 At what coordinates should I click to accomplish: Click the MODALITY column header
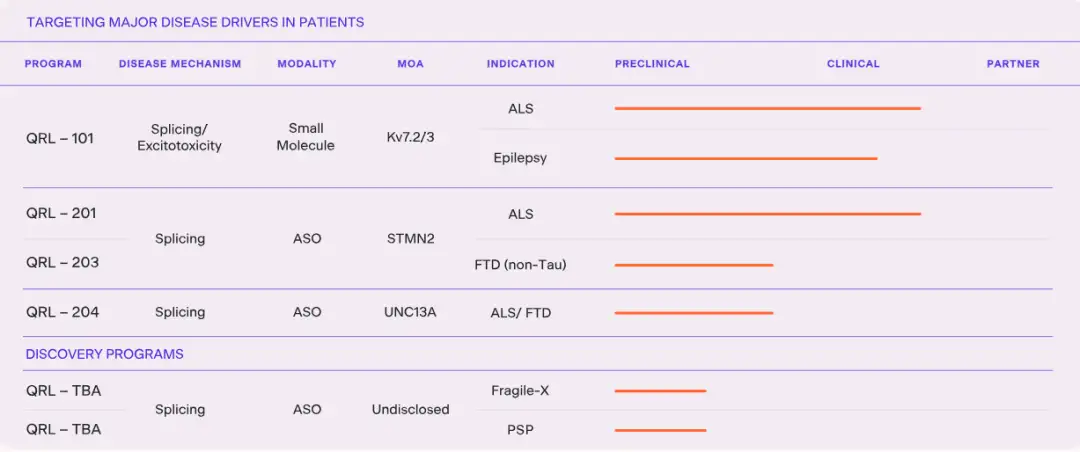tap(307, 63)
